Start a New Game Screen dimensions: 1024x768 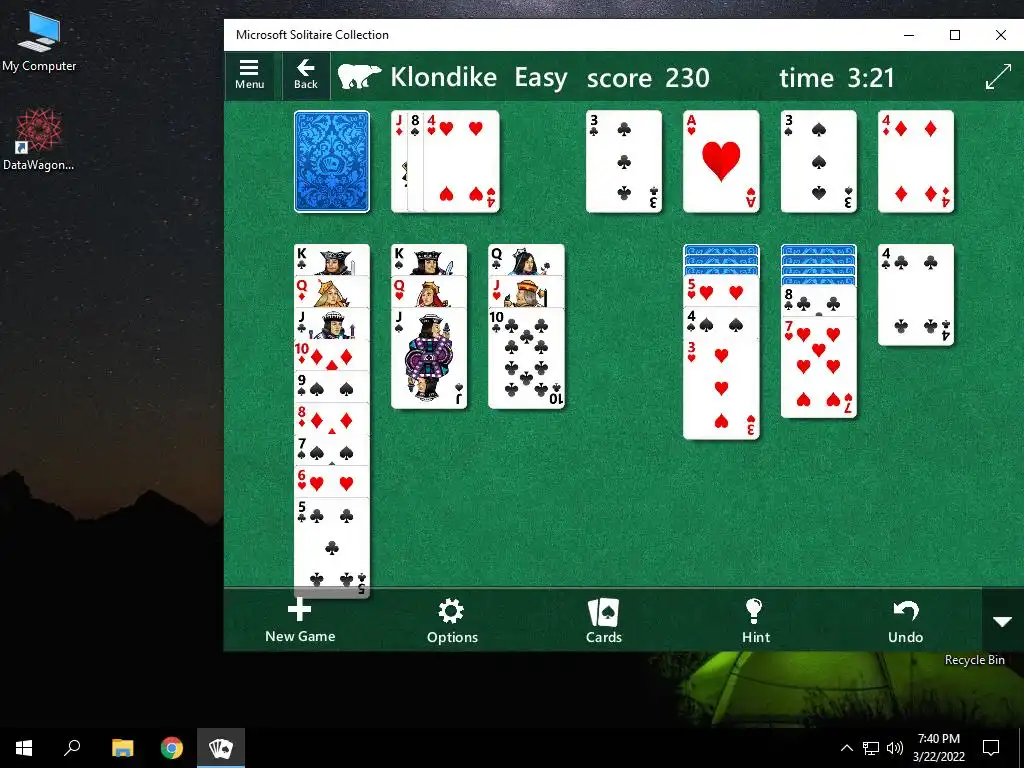pos(300,621)
